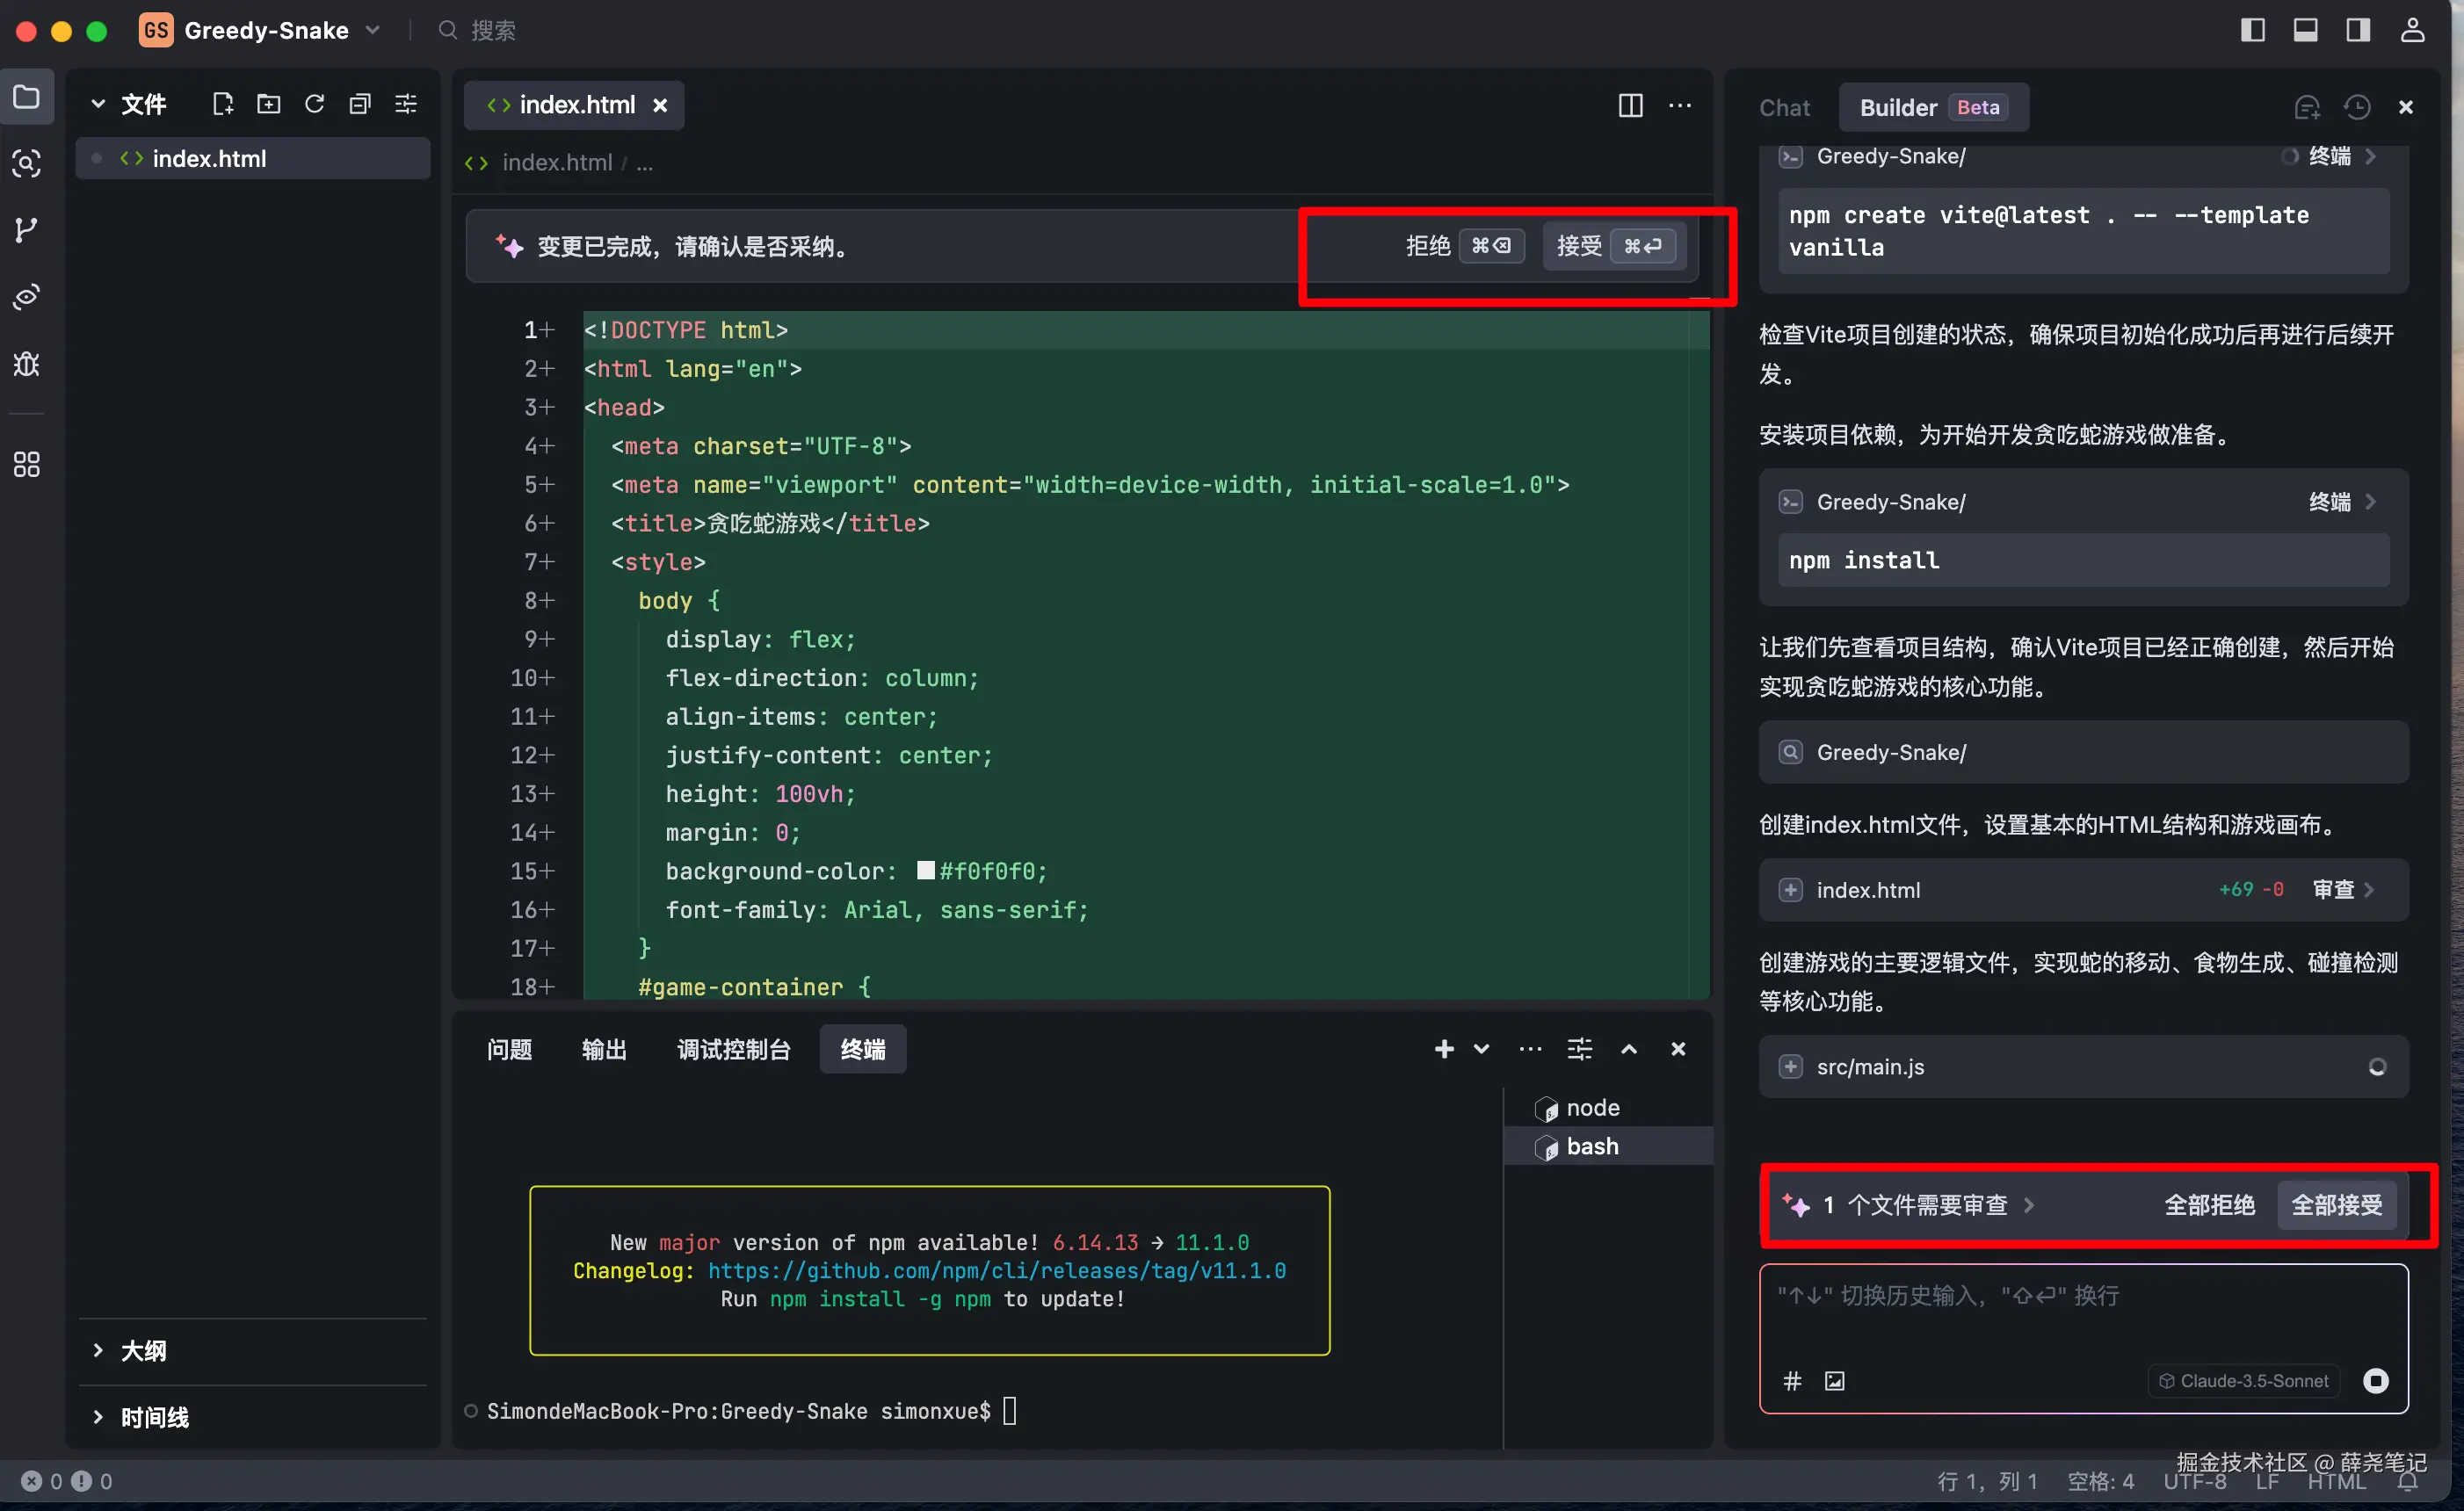Expand the 时间线 timeline section
The width and height of the screenshot is (2464, 1511).
pos(153,1417)
